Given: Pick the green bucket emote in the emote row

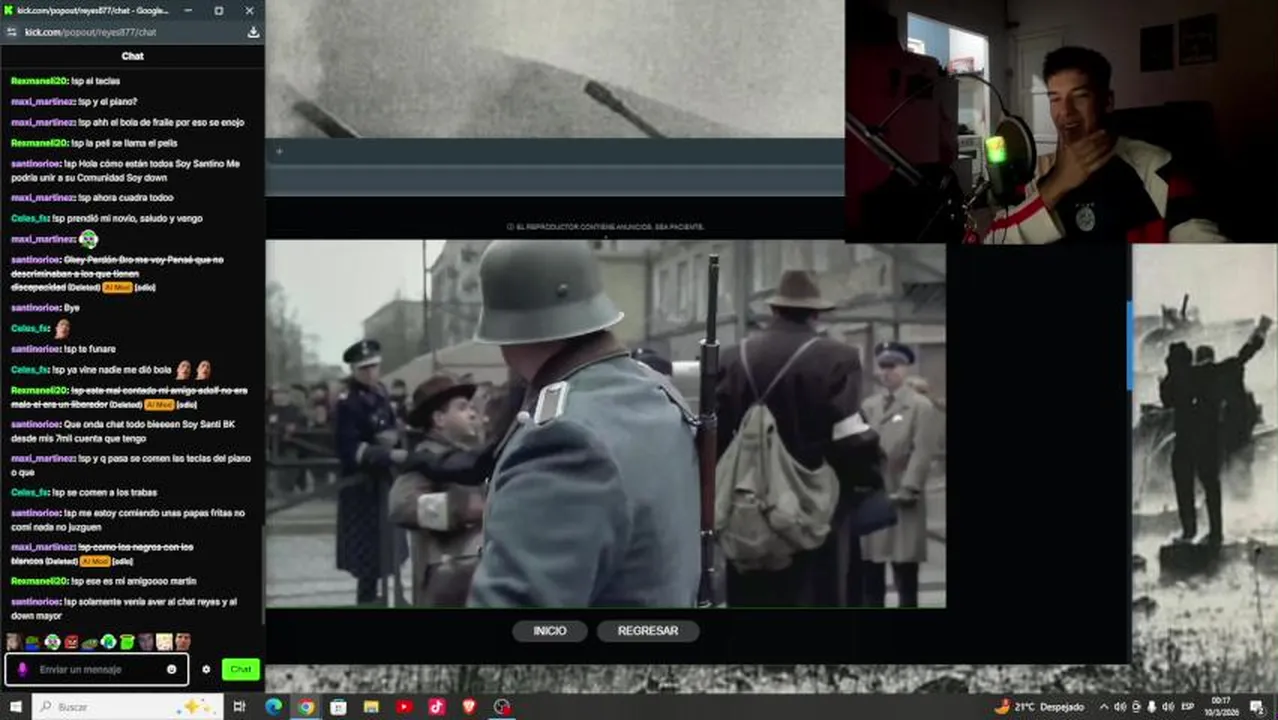Looking at the screenshot, I should pyautogui.click(x=127, y=641).
